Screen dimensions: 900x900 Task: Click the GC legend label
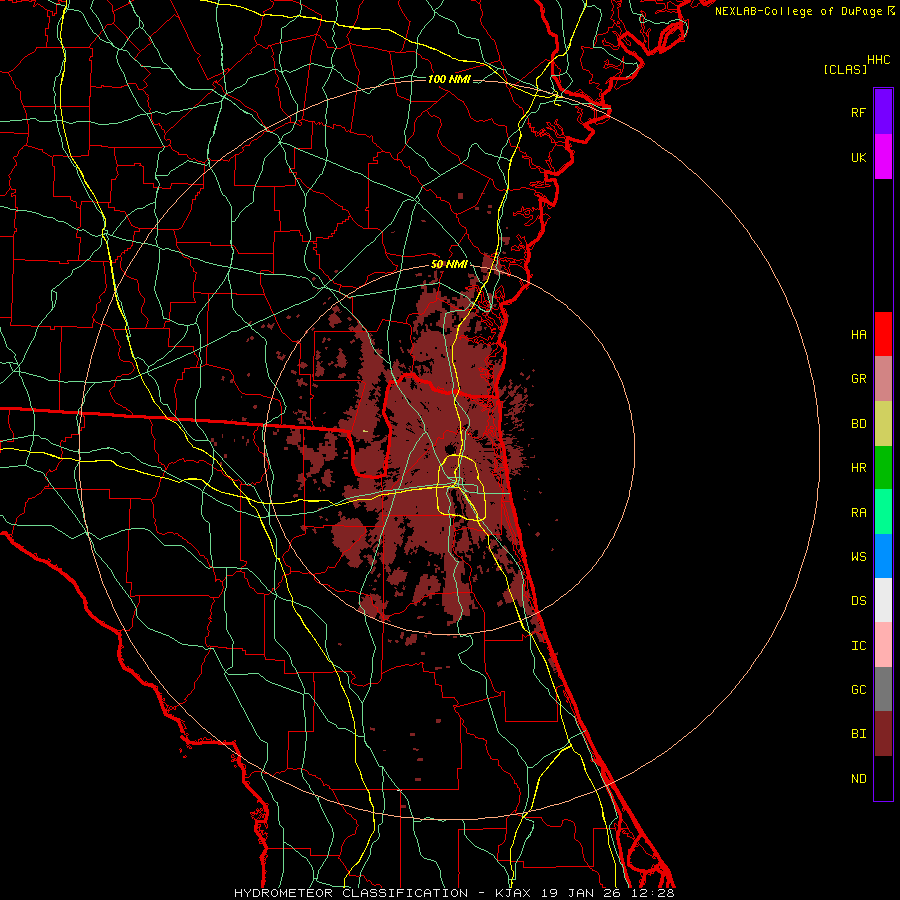(x=858, y=690)
